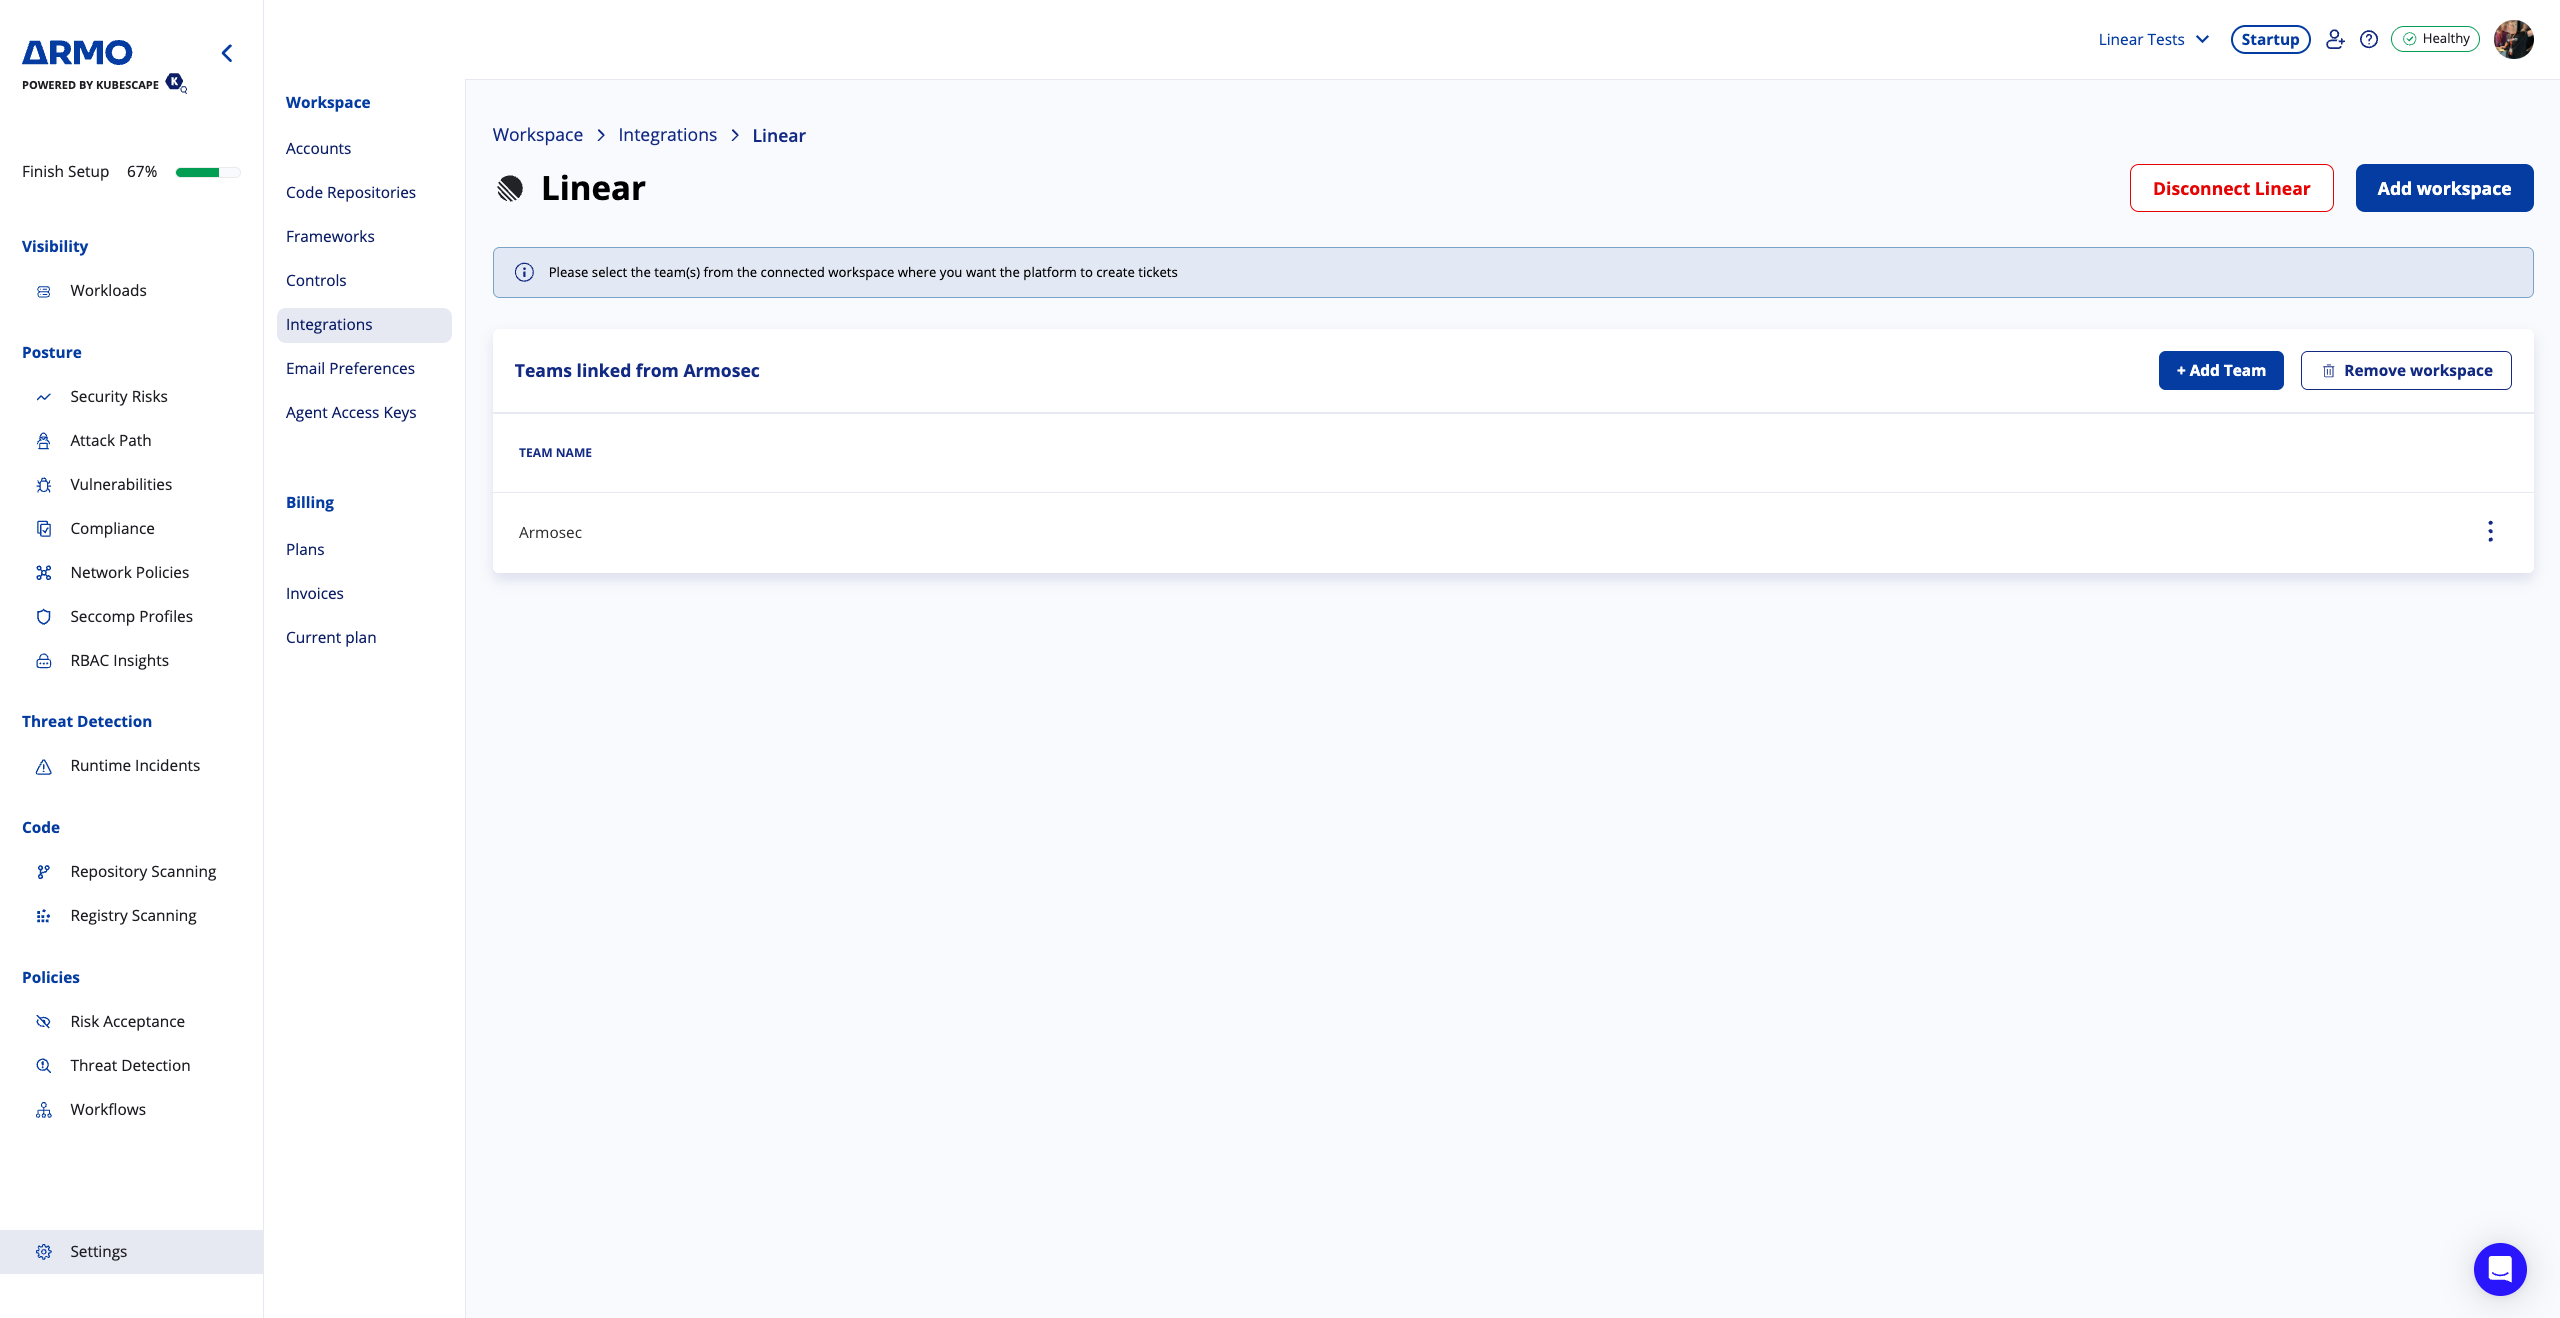Open the Linear Tests account dropdown
Screen dimensions: 2560x1318
pyautogui.click(x=2153, y=40)
